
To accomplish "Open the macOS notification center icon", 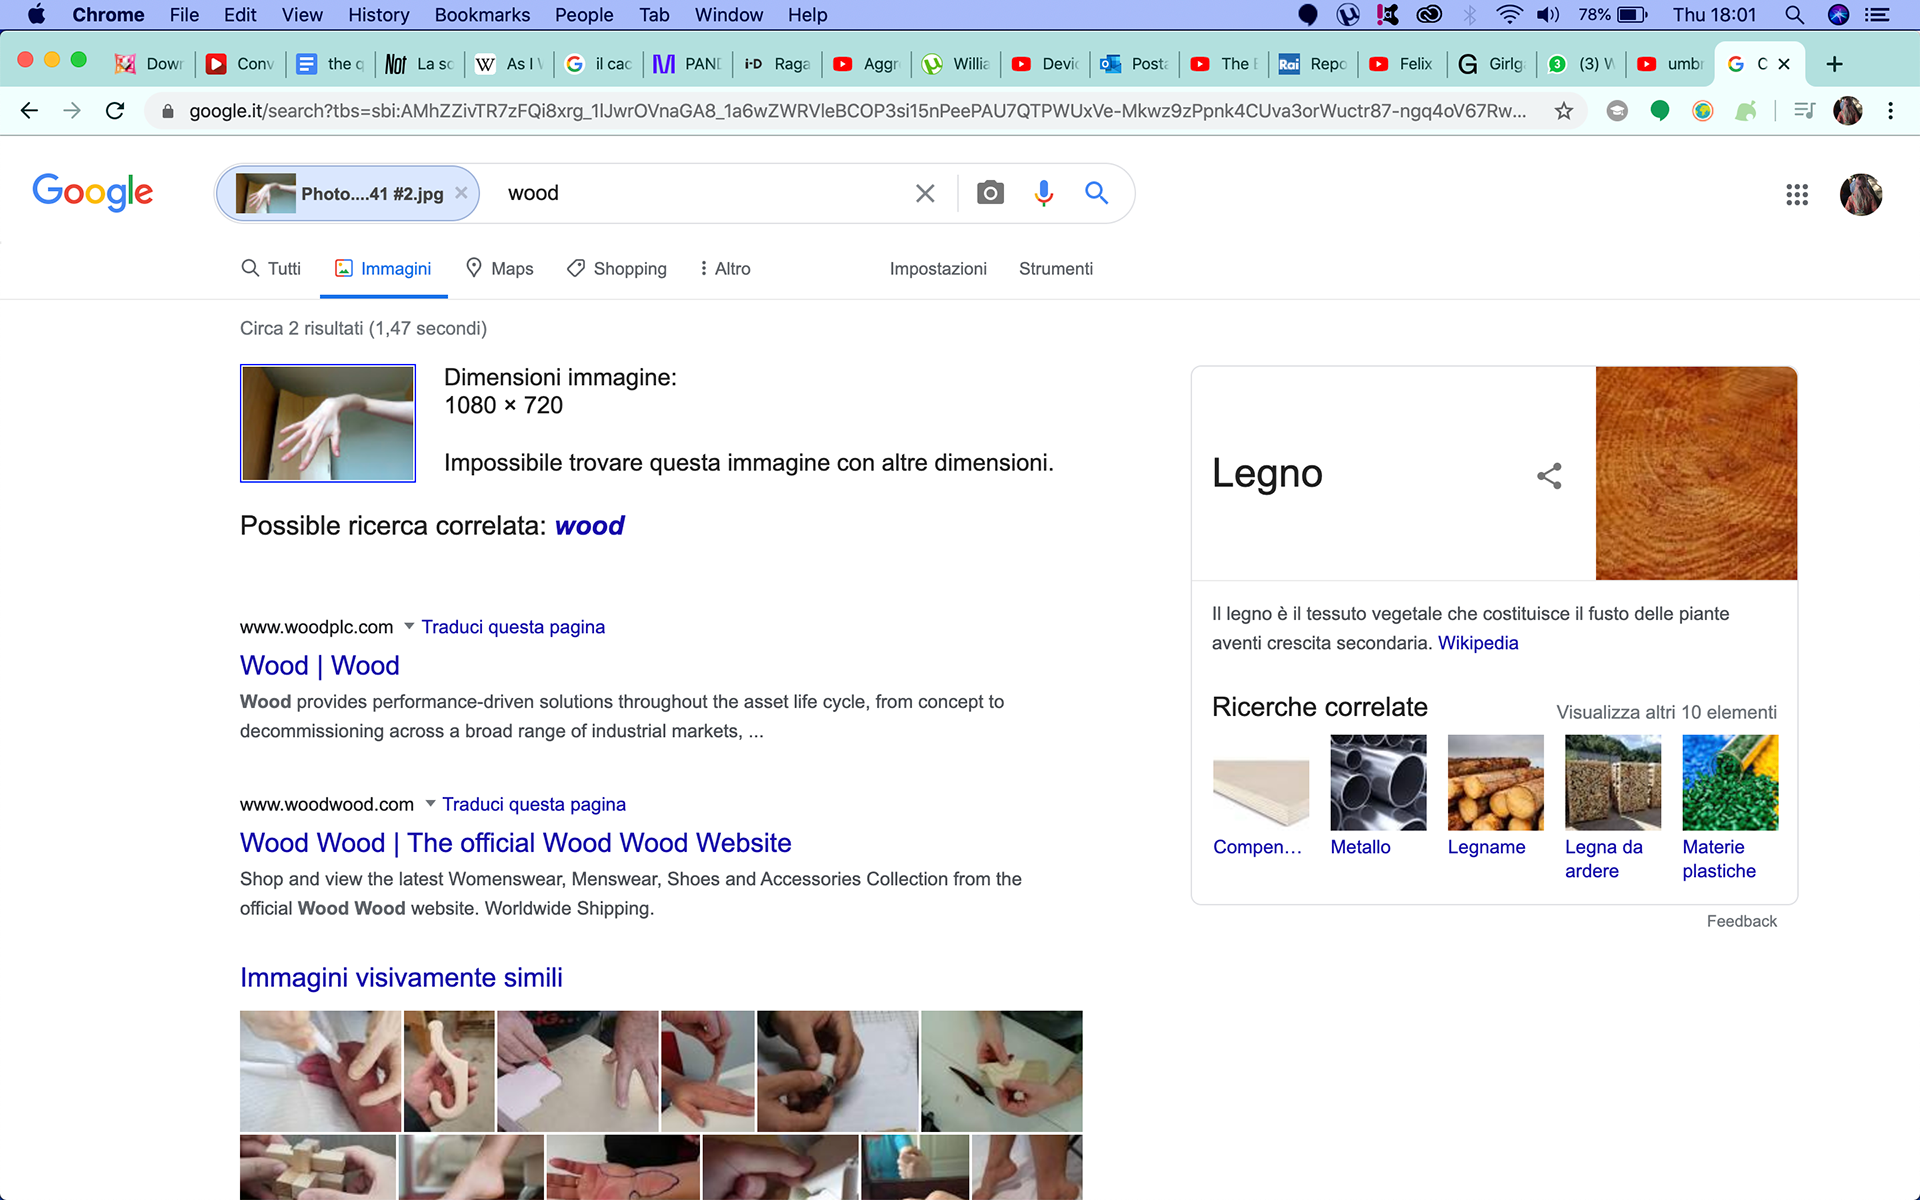I will coord(1877,15).
